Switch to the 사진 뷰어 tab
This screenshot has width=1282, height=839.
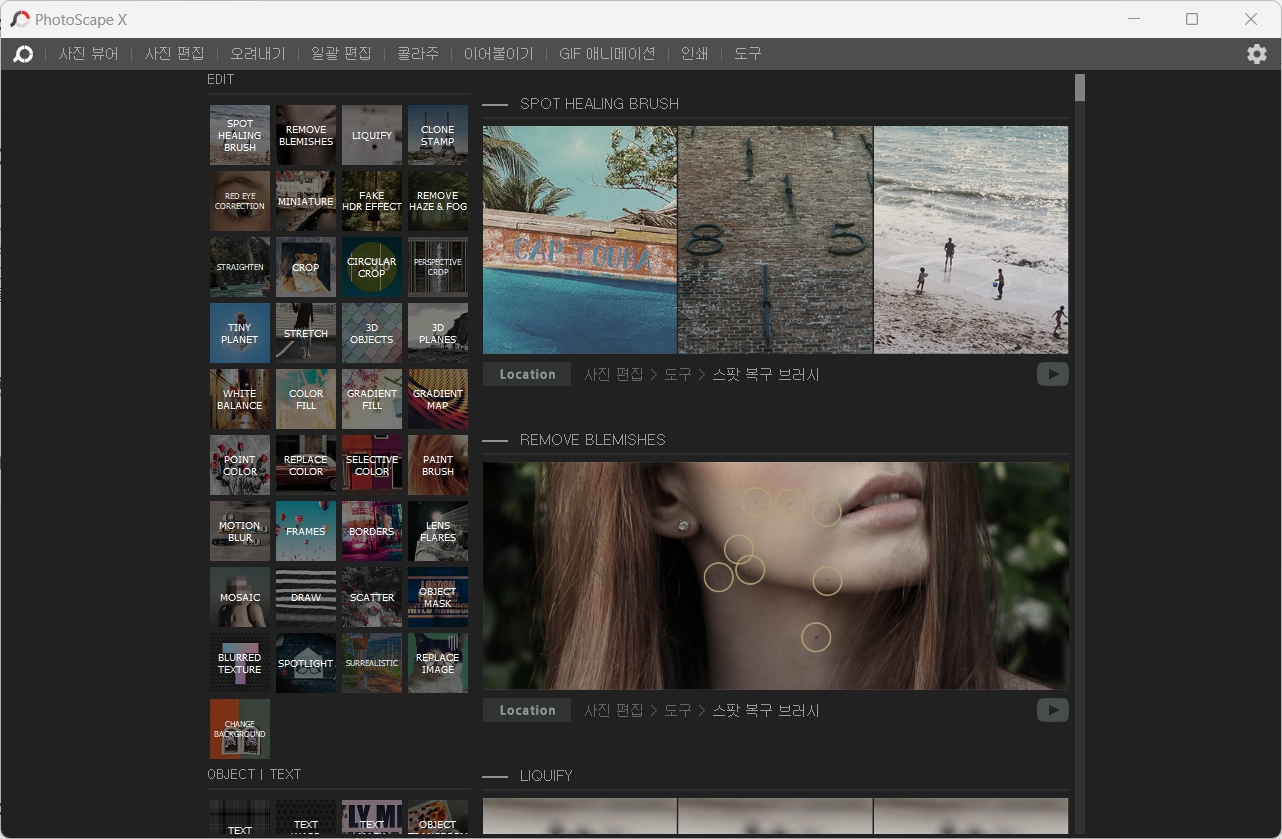pyautogui.click(x=89, y=54)
